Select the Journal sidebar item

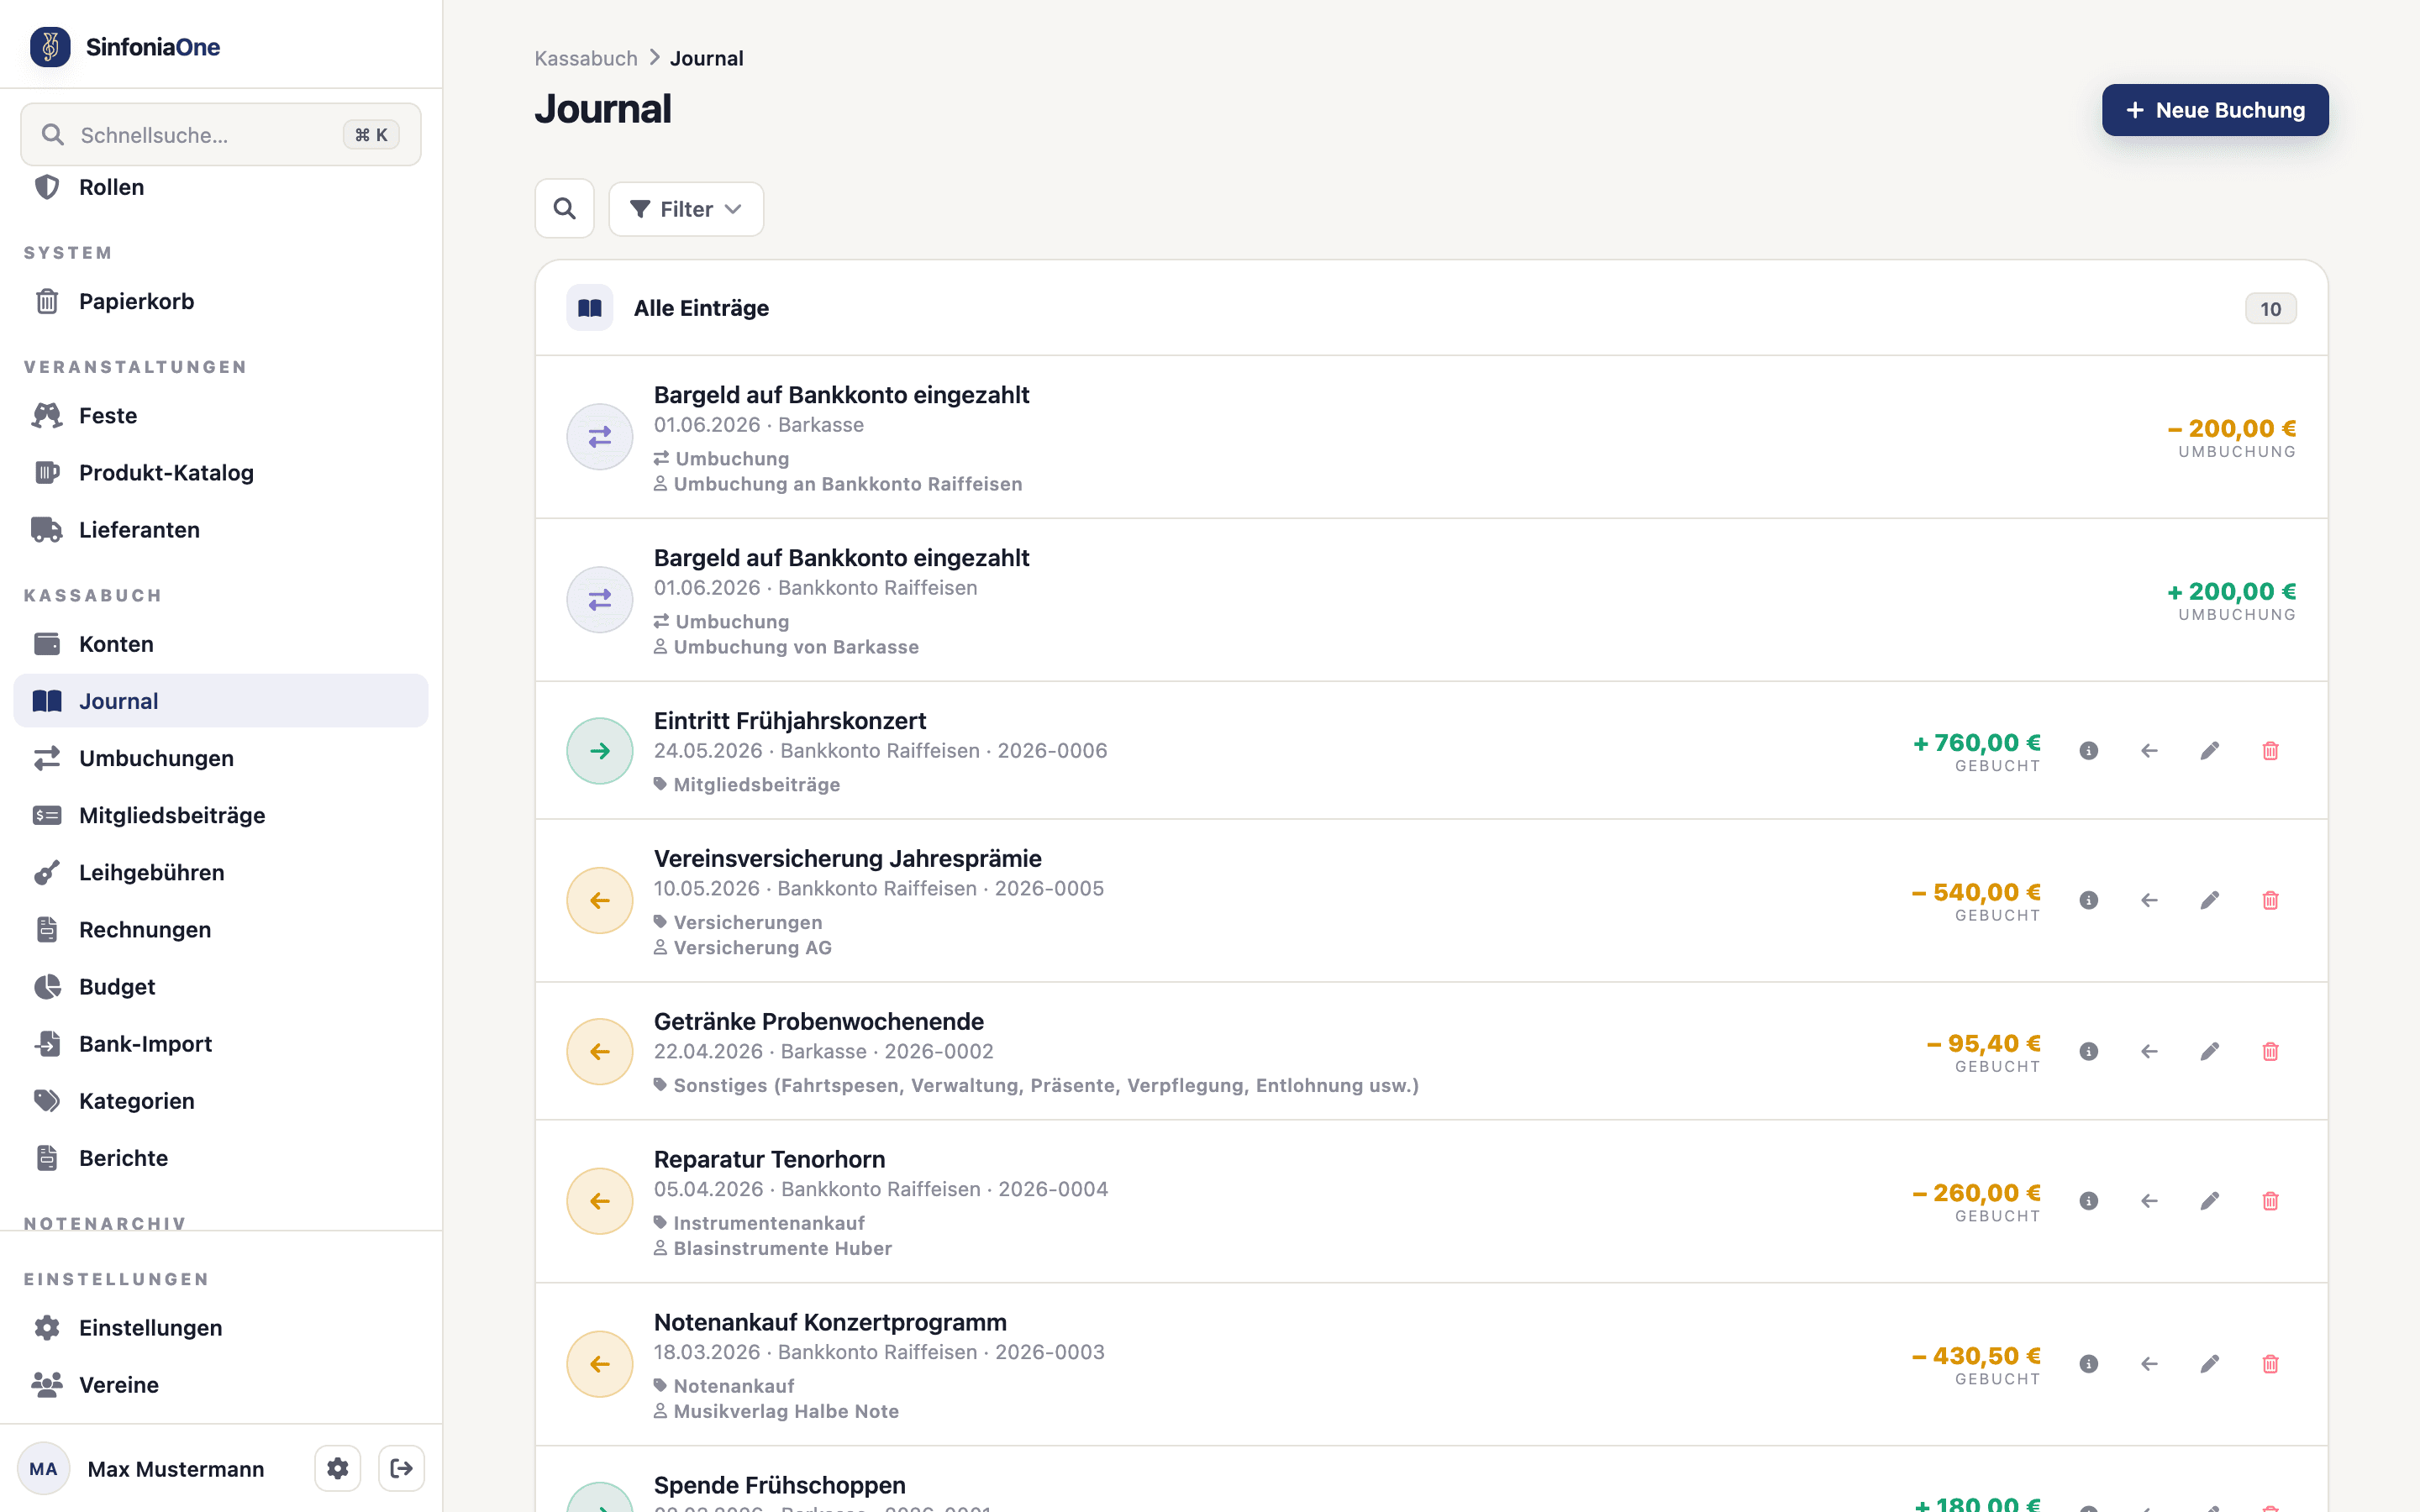[x=220, y=701]
